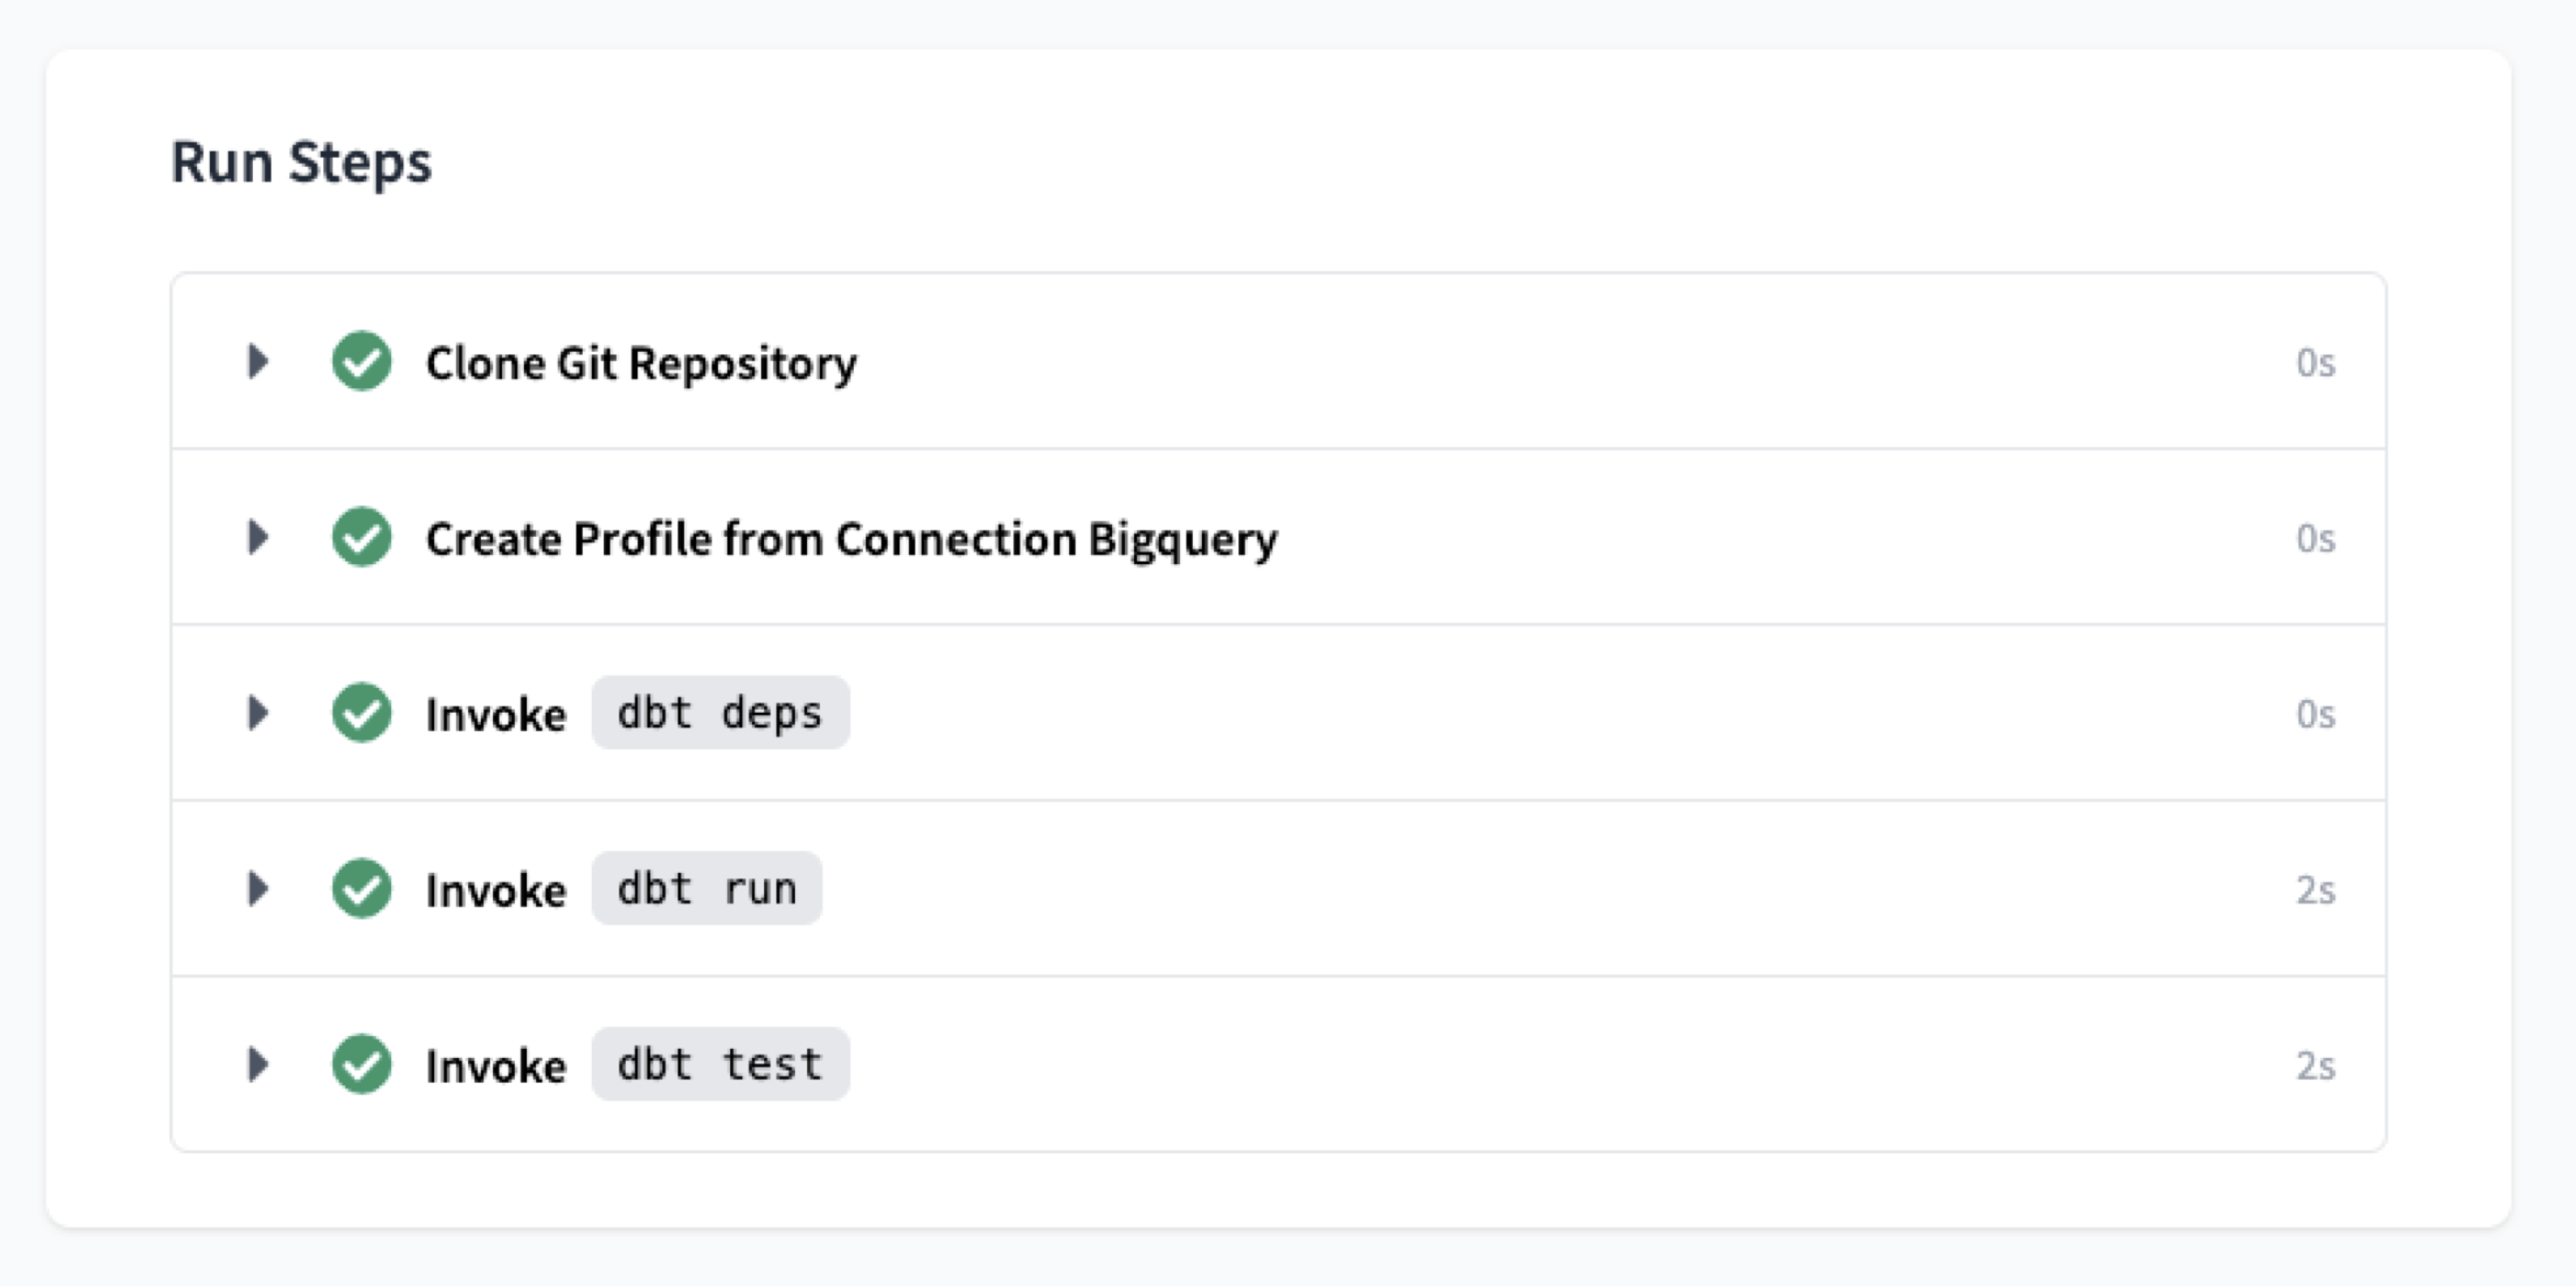Click success icon for dbt run step
This screenshot has width=2576, height=1286.
(x=362, y=889)
